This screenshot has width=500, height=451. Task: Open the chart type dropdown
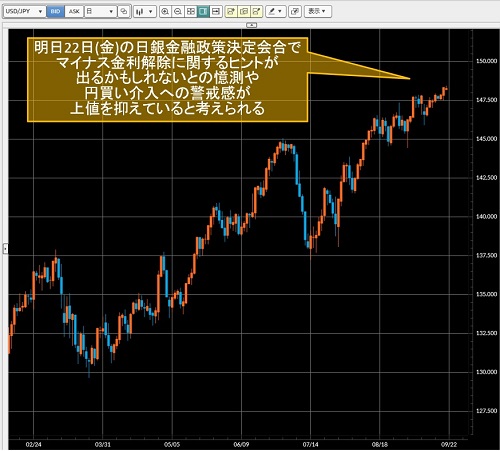[145, 11]
